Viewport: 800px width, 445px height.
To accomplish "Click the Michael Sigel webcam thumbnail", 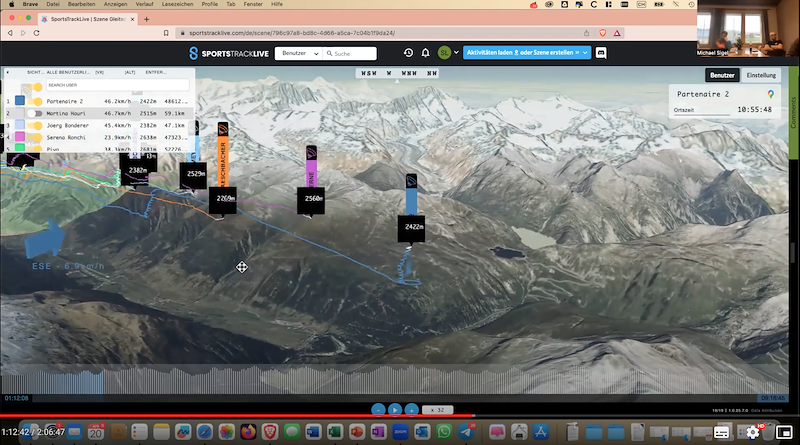I will pos(748,28).
